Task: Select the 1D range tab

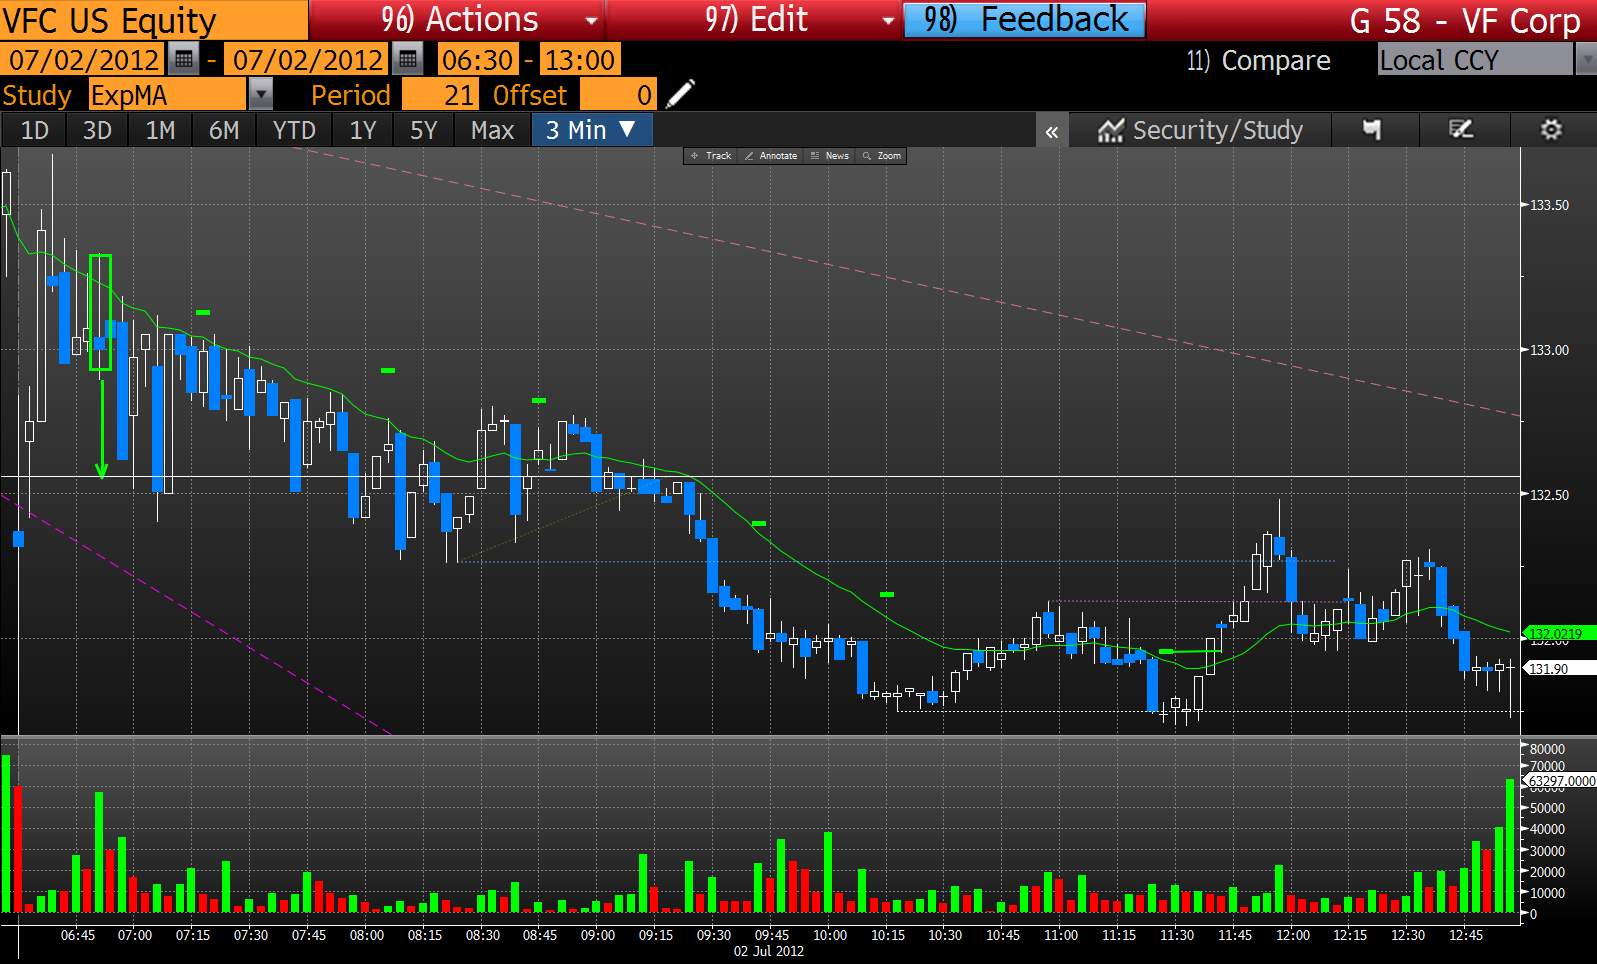Action: point(35,130)
